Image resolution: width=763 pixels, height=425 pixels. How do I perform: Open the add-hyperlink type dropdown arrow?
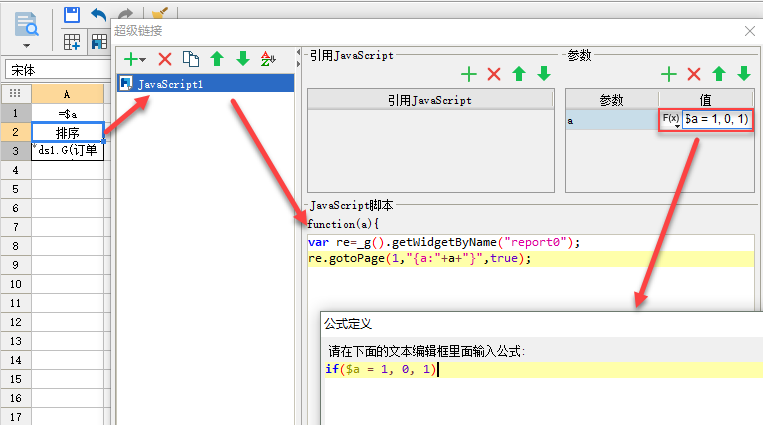click(143, 60)
